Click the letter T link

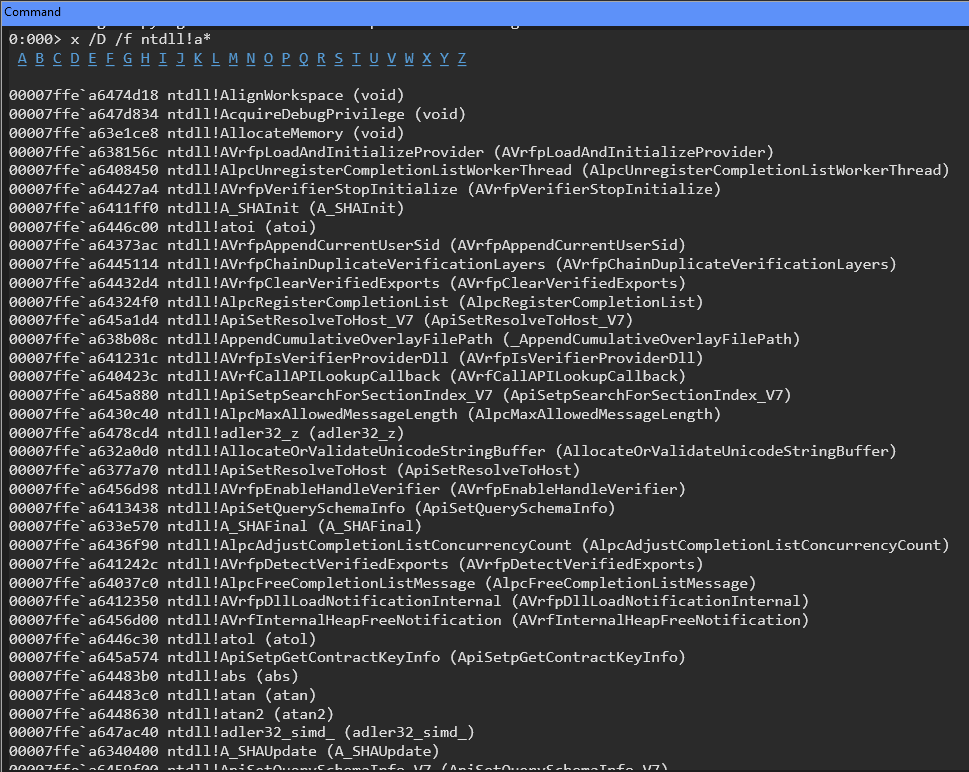(x=356, y=58)
